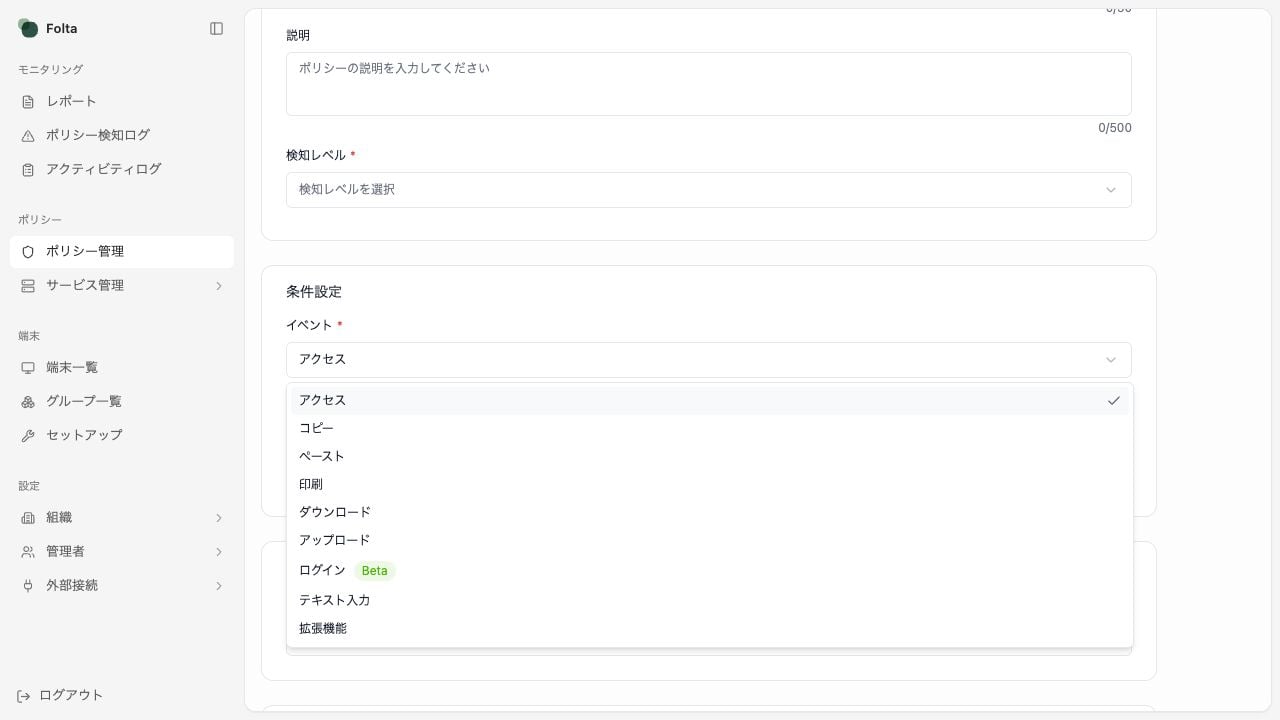Viewport: 1280px width, 720px height.
Task: Click the 端末一覧 monitor icon
Action: pos(28,368)
